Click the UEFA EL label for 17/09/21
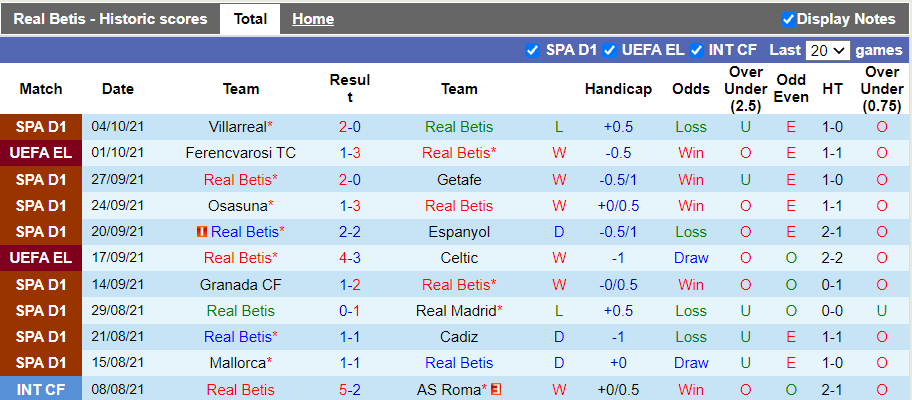 41,258
